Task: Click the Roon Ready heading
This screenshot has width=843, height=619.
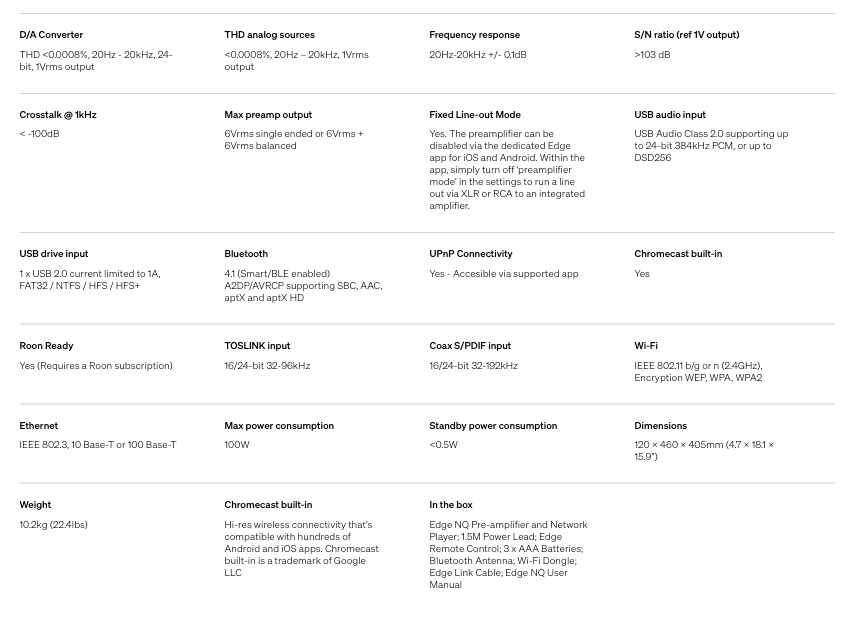Action: tap(46, 346)
